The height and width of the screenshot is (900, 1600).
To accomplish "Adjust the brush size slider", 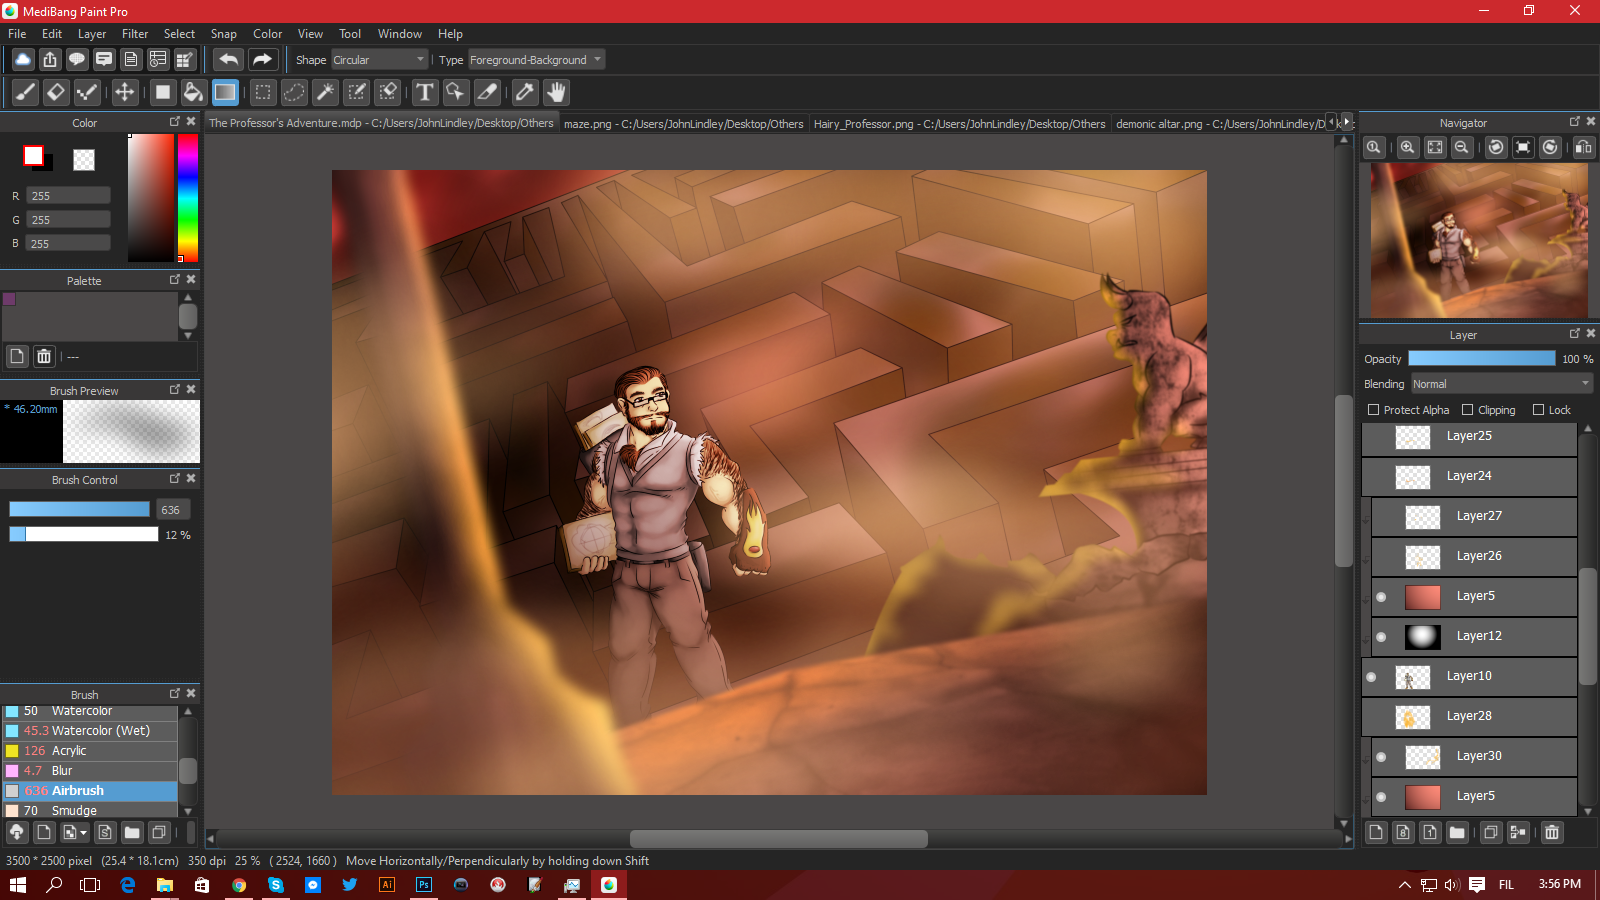I will [x=79, y=510].
